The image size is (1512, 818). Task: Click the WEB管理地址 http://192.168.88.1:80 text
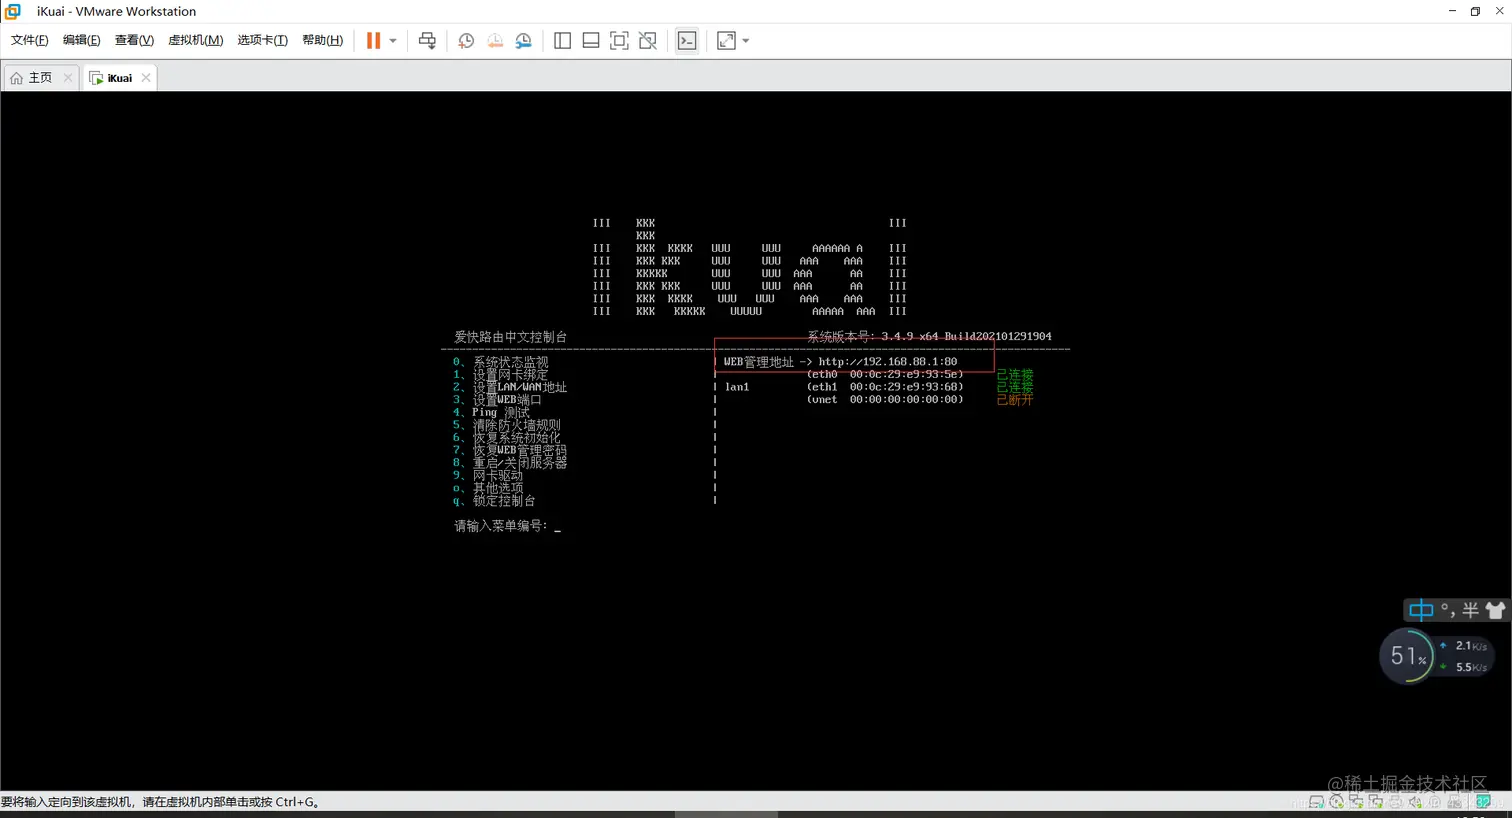(840, 362)
